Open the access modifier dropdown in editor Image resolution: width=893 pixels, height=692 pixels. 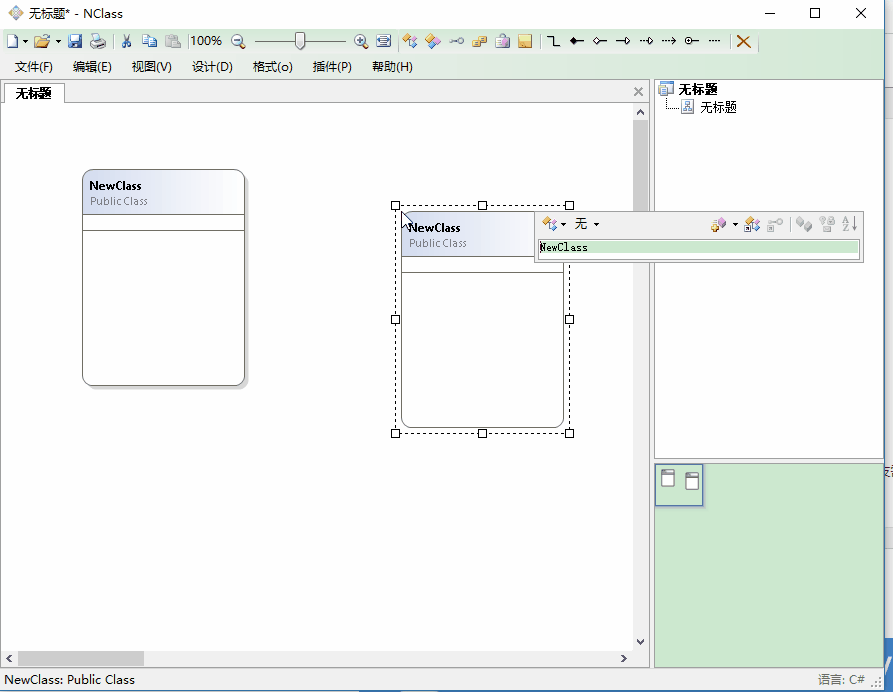554,224
